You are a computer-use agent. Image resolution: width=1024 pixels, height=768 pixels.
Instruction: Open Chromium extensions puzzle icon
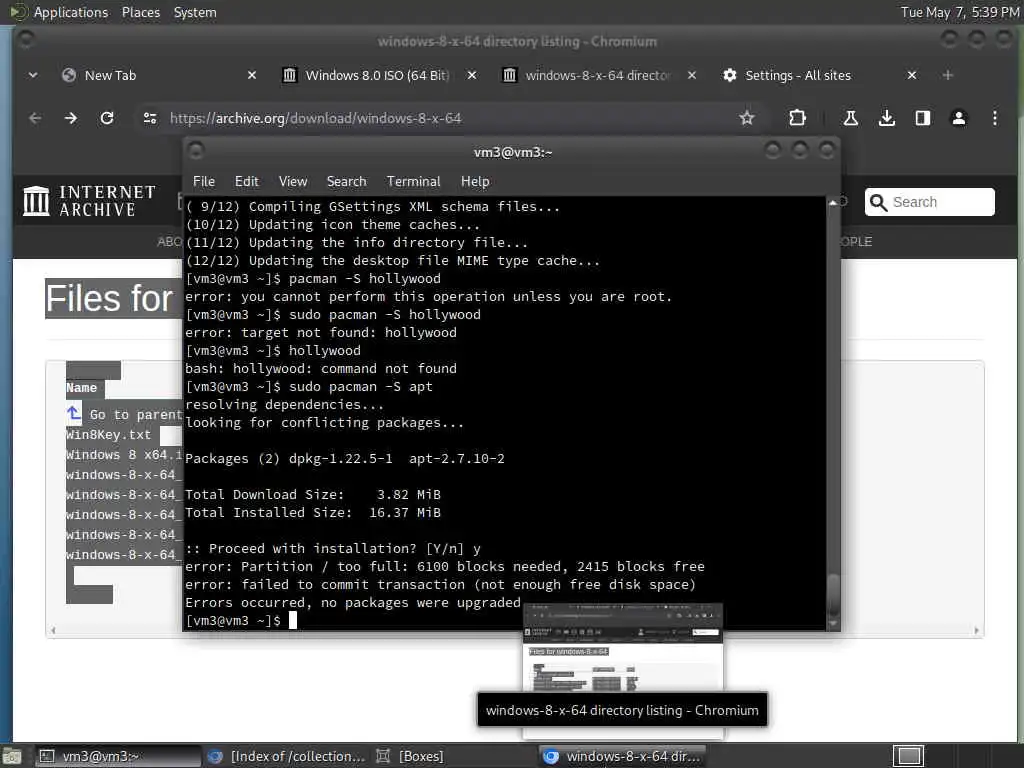[797, 118]
